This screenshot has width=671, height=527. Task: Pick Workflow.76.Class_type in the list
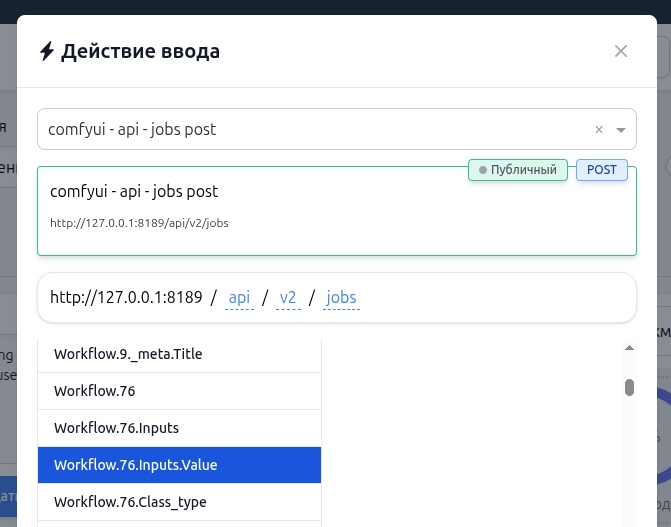(x=179, y=502)
